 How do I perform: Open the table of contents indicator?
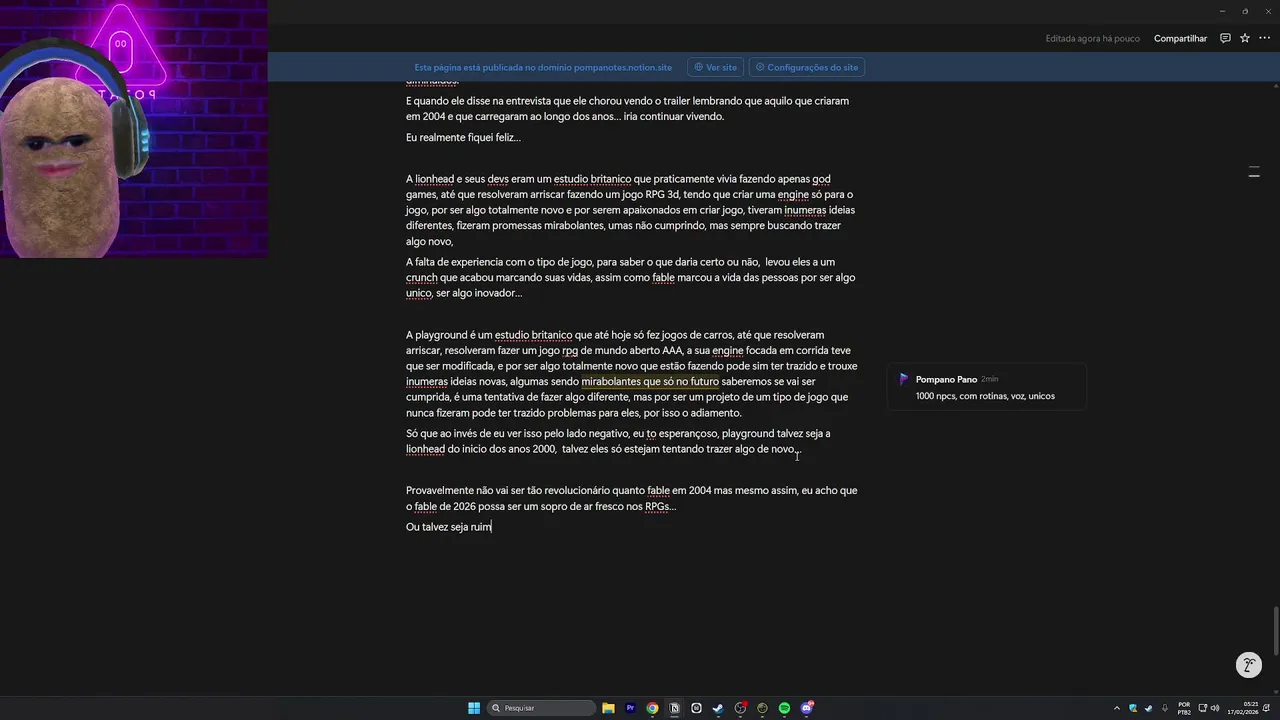coord(1254,173)
